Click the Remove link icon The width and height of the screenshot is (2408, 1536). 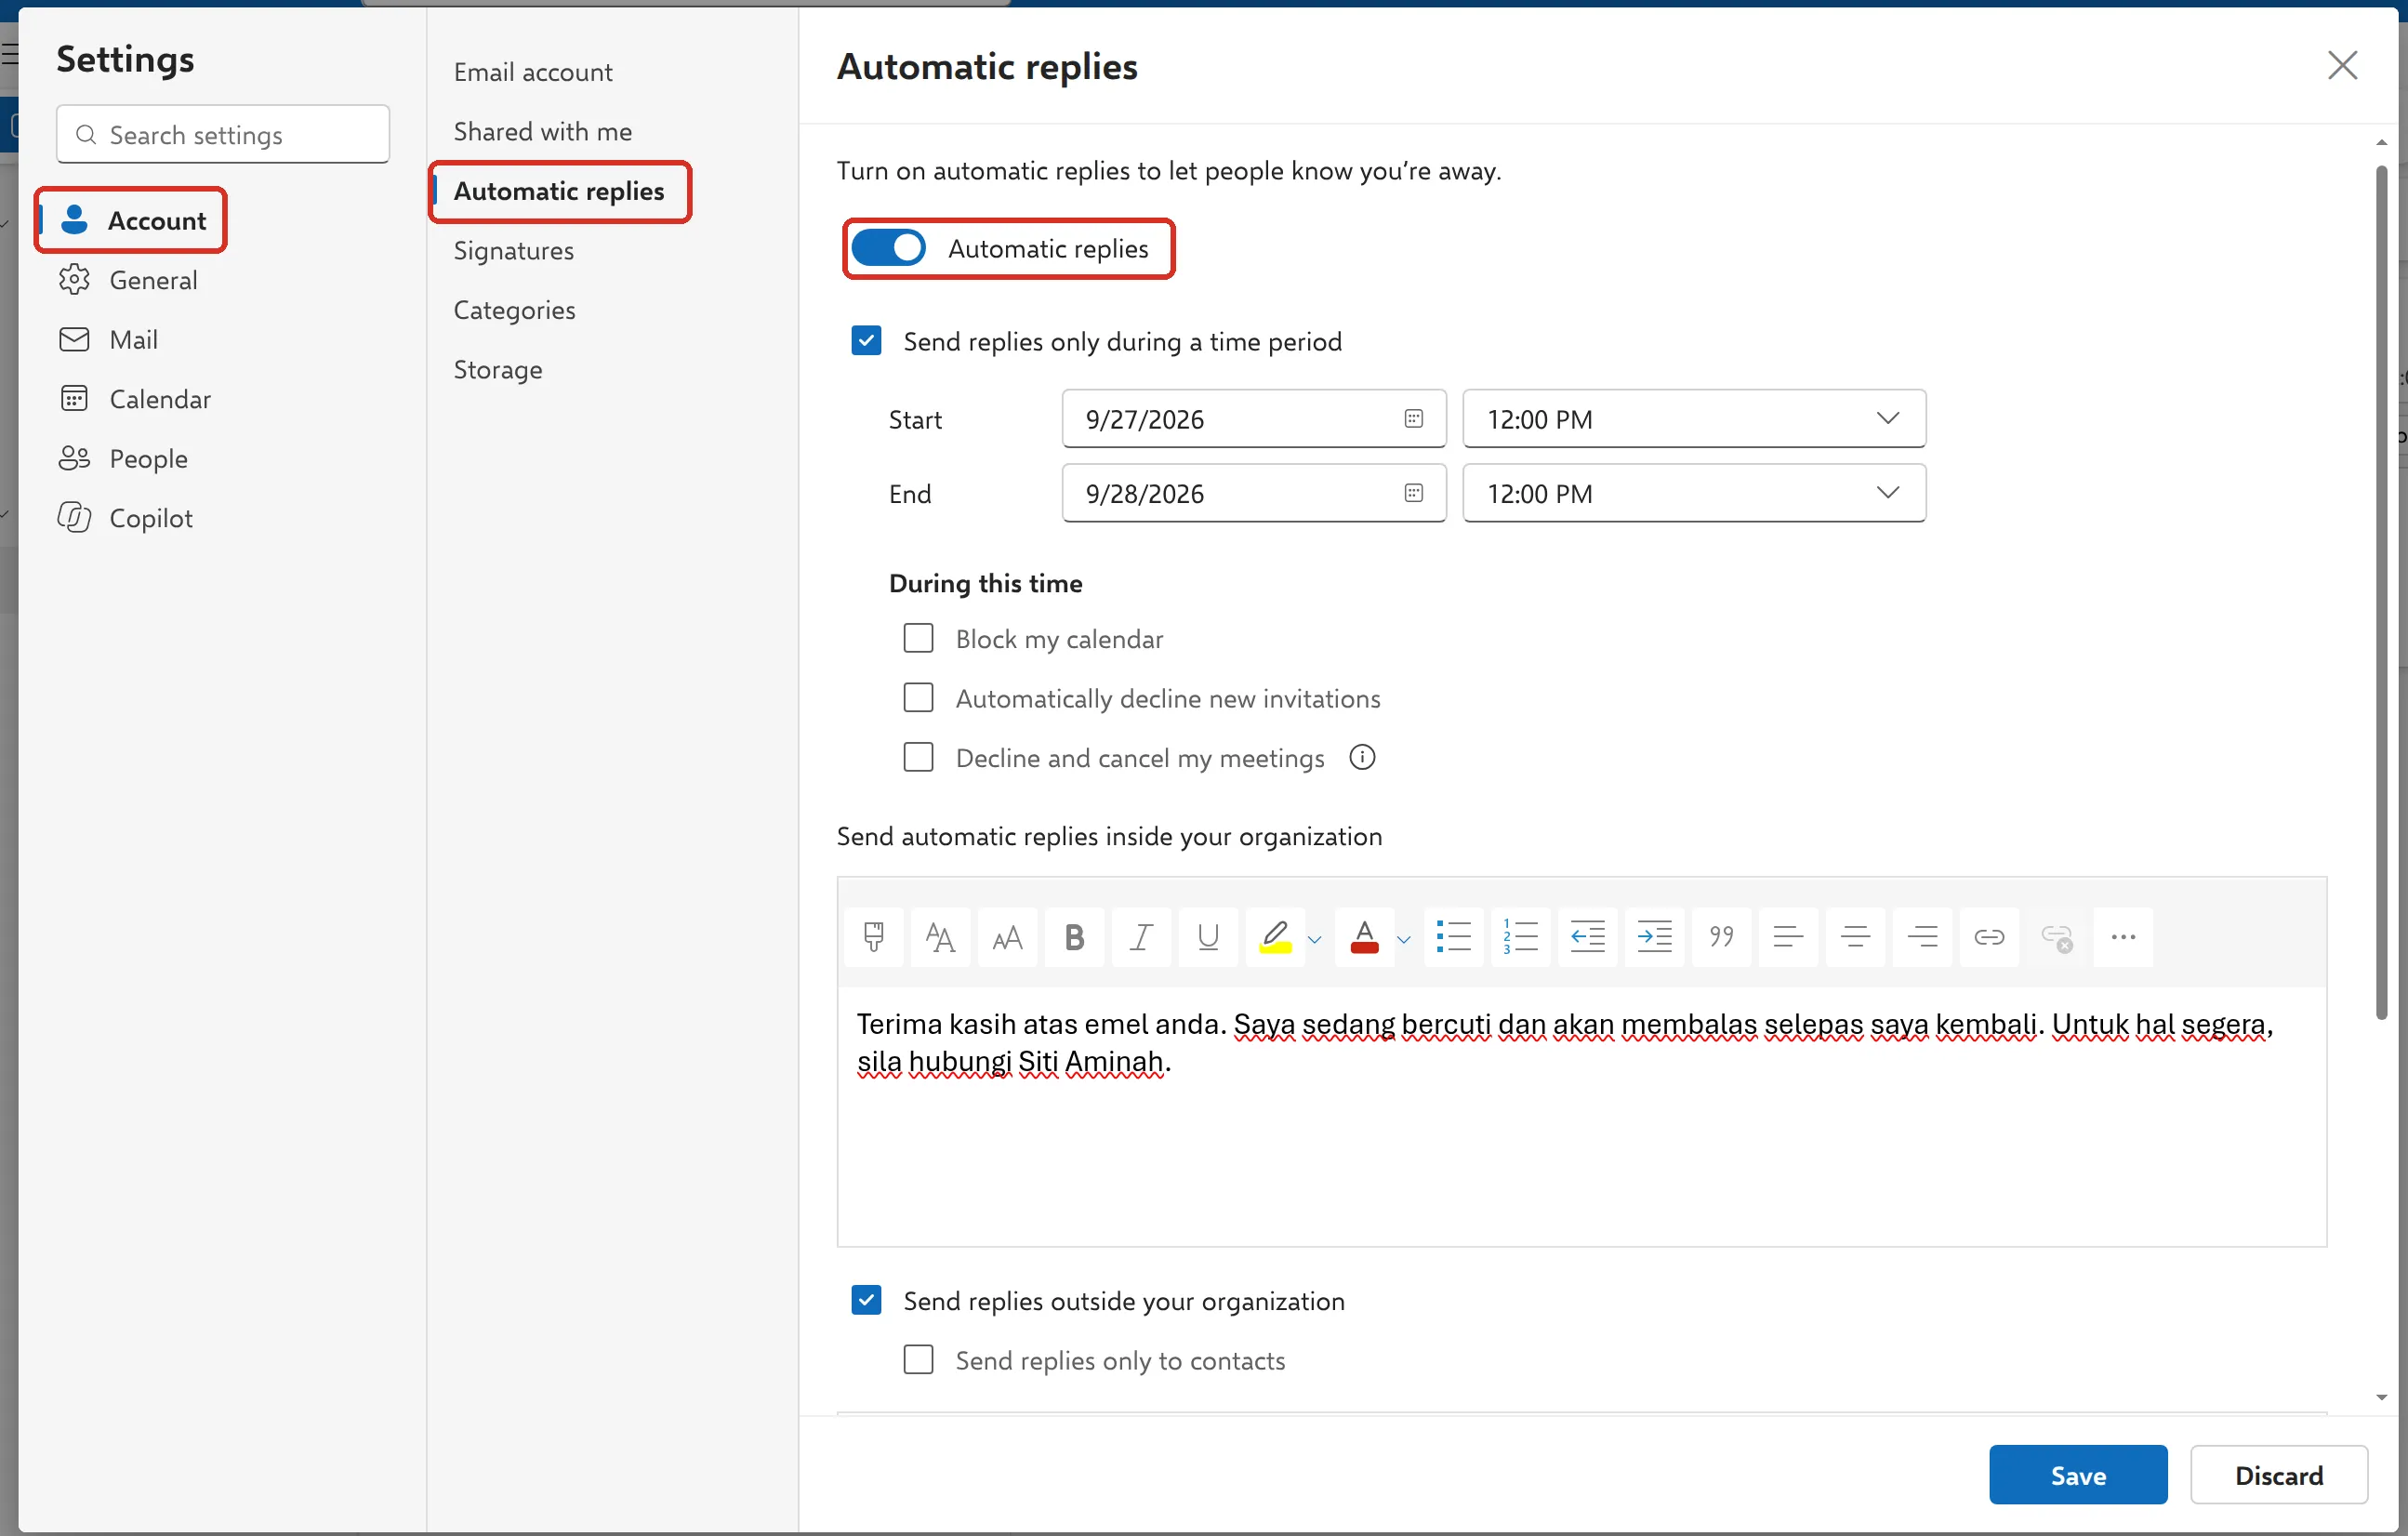2056,937
